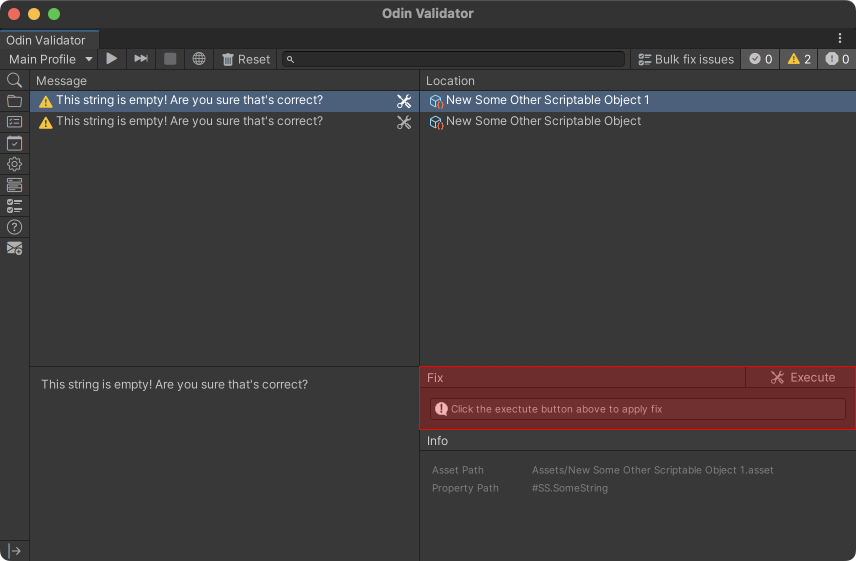
Task: Click the sidebar envelope feedback icon
Action: pyautogui.click(x=15, y=248)
